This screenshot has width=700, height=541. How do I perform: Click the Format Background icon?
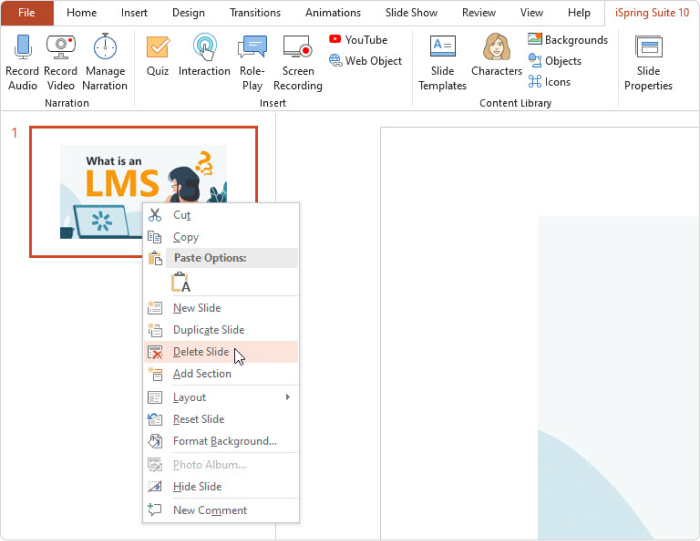click(155, 441)
